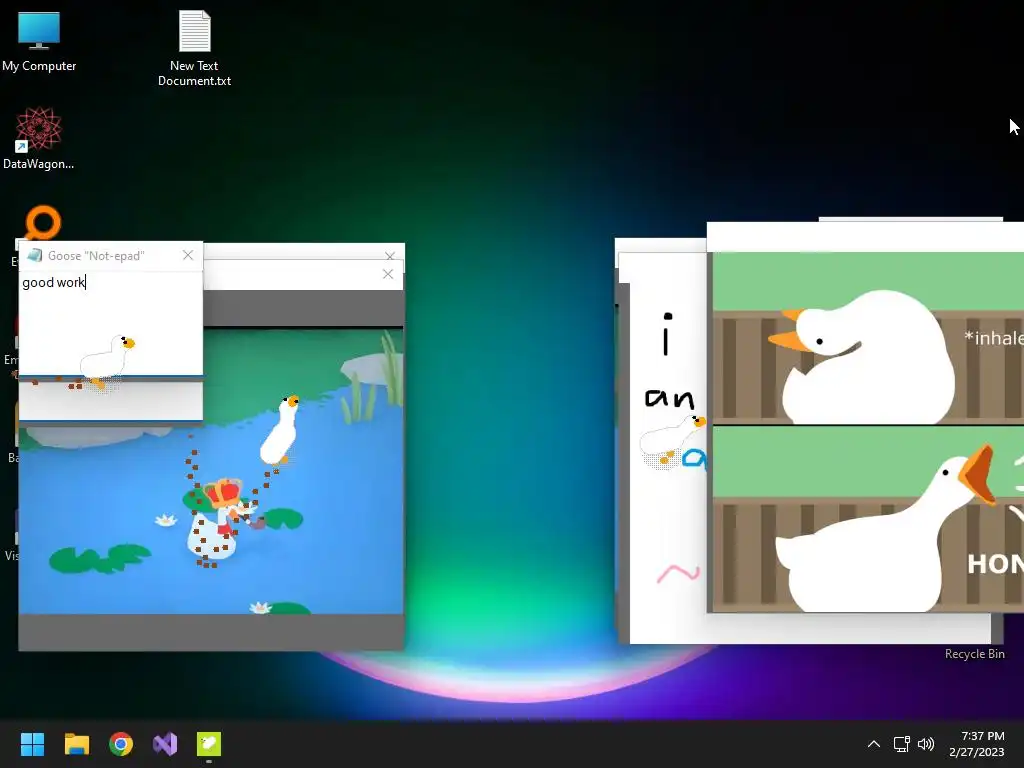The image size is (1024, 768).
Task: Click the orange magnifier desktop icon
Action: (42, 223)
